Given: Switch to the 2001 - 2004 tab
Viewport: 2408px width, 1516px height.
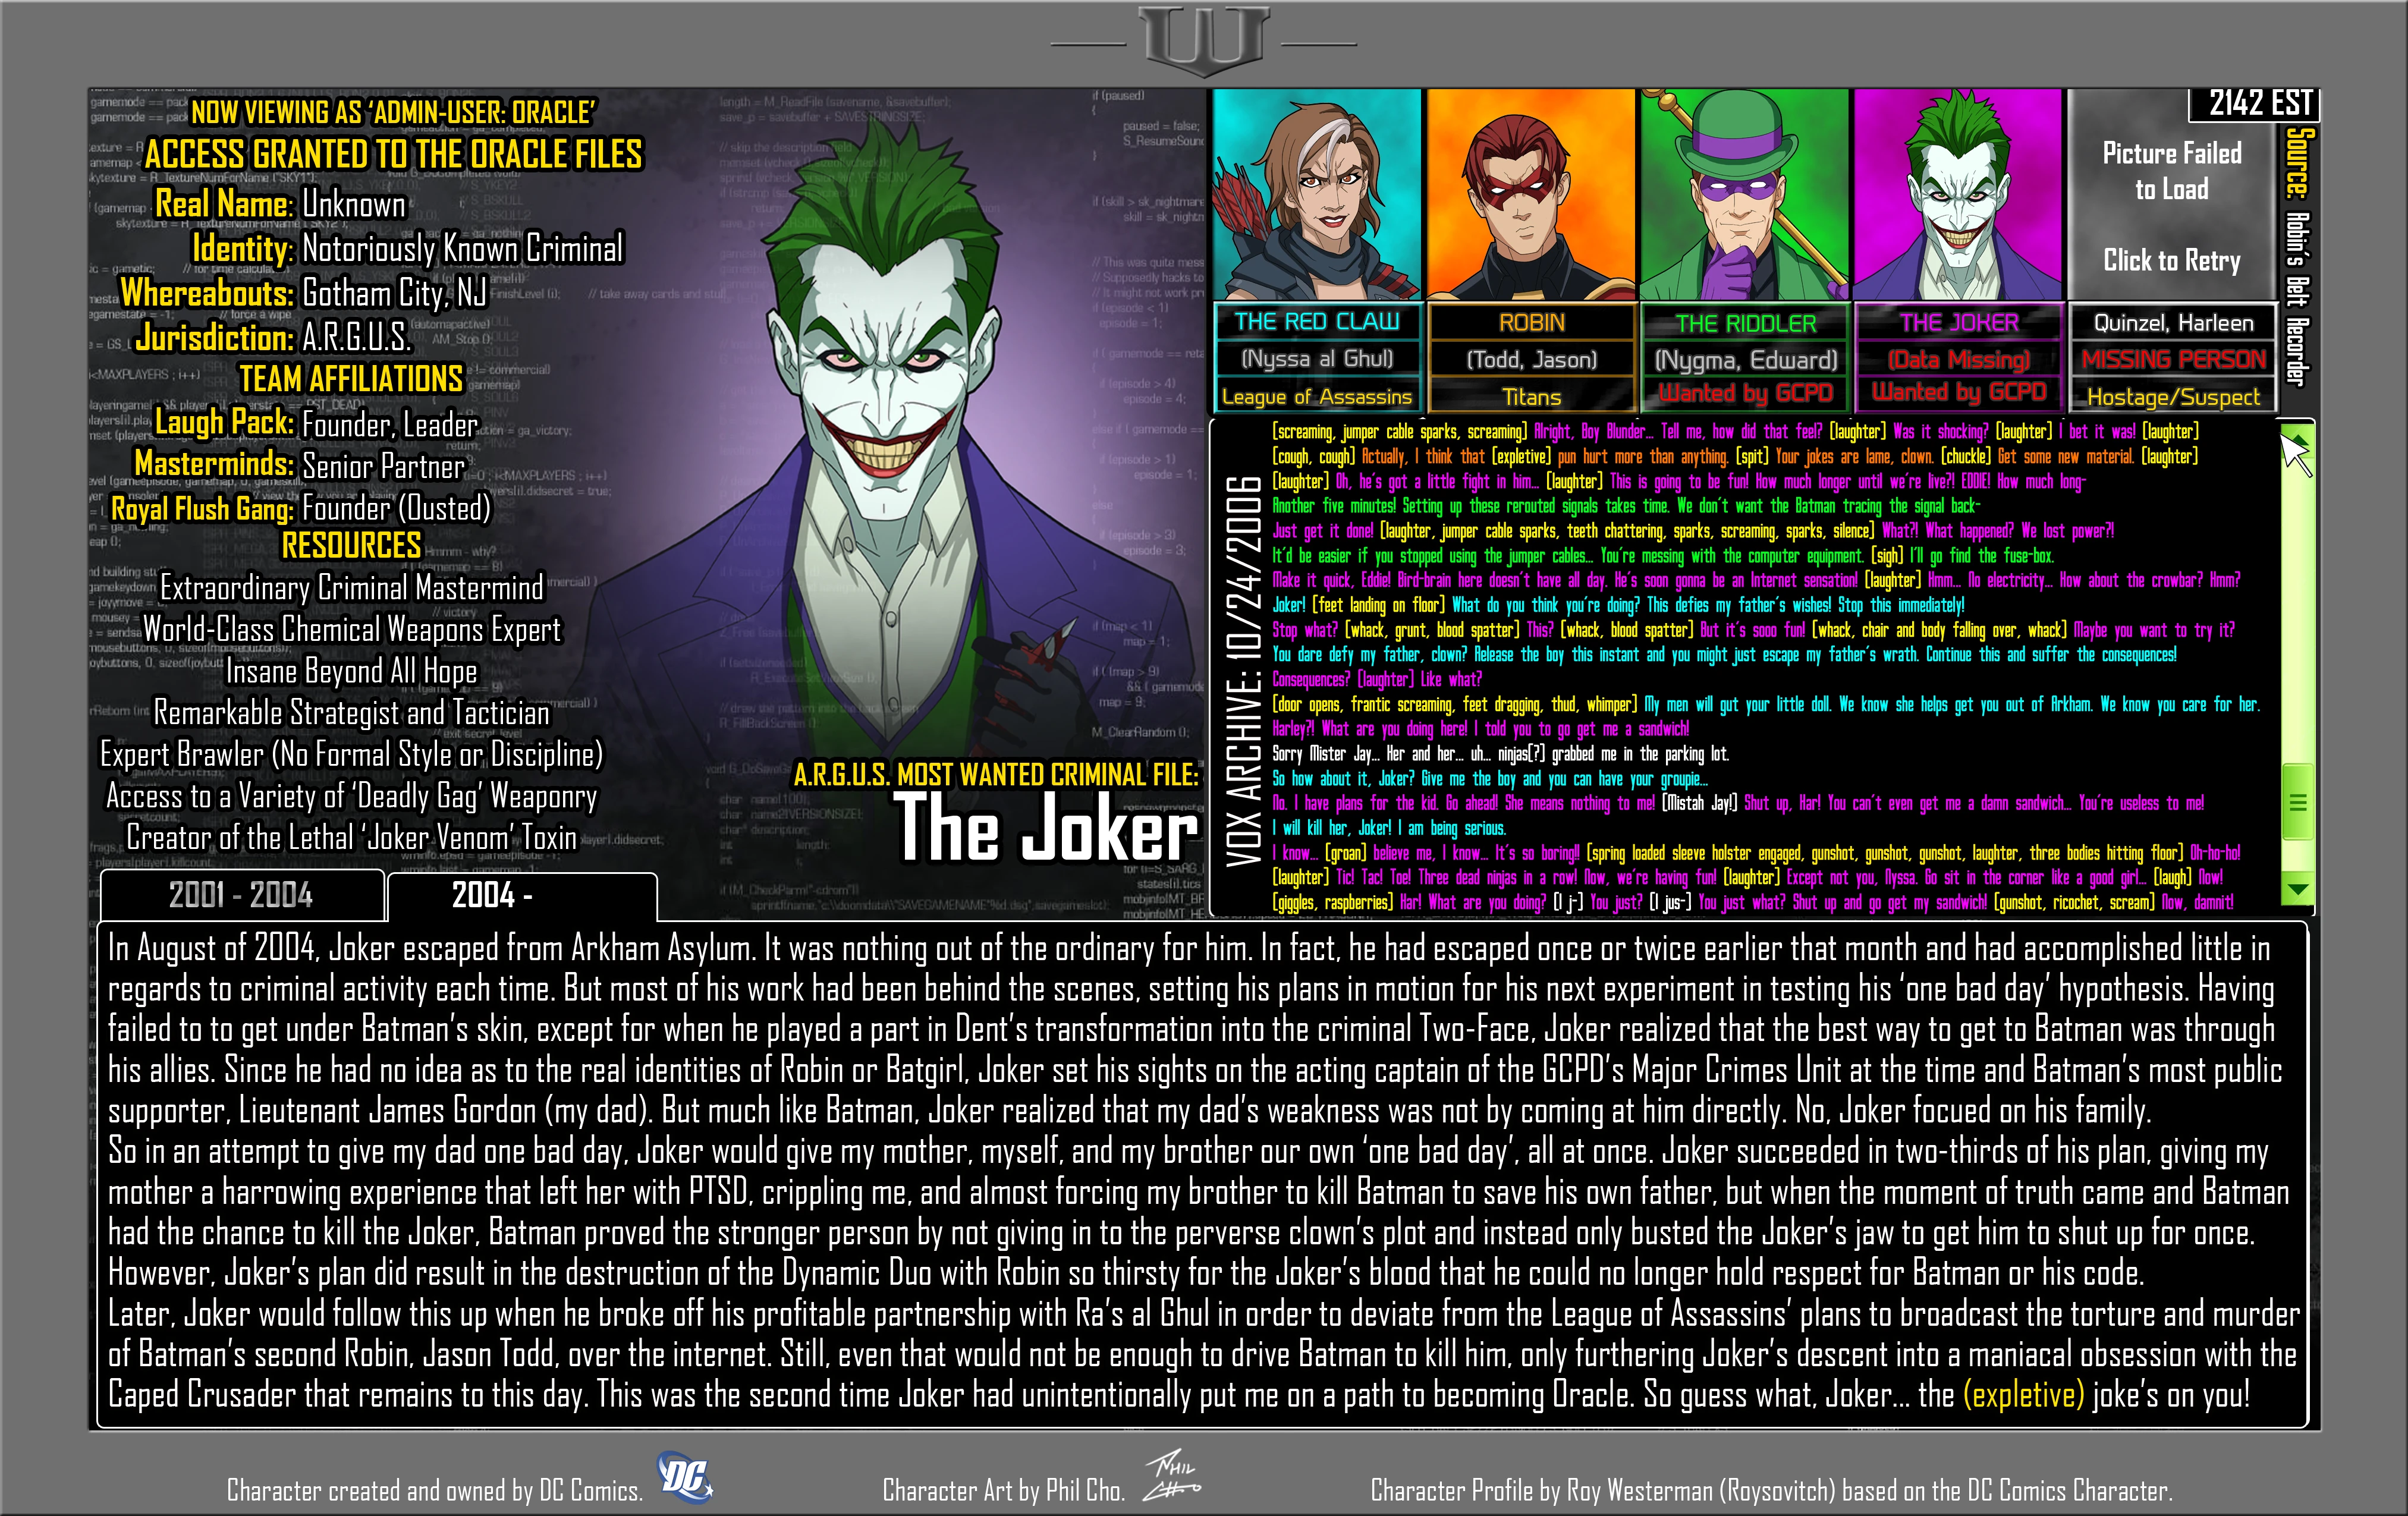Looking at the screenshot, I should pos(241,895).
